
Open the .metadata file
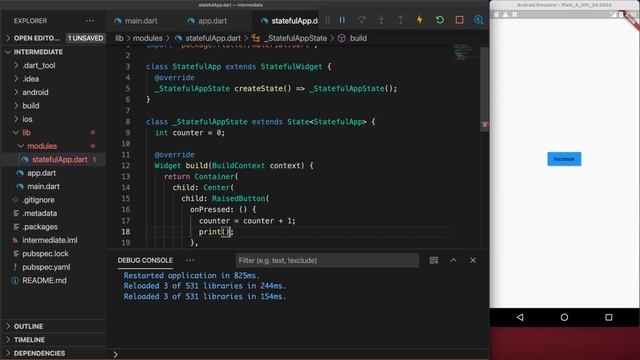(x=40, y=213)
